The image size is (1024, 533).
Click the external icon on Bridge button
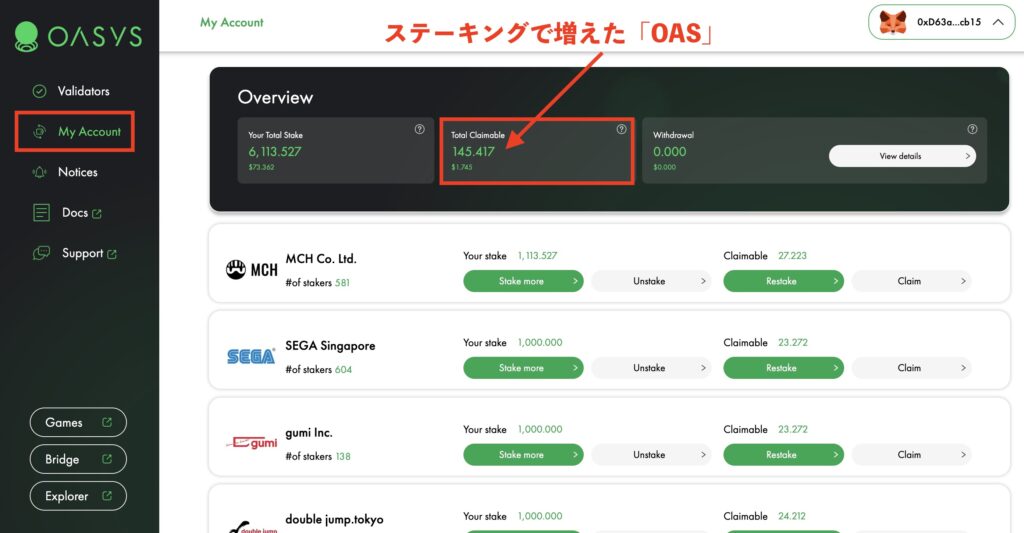[x=107, y=459]
